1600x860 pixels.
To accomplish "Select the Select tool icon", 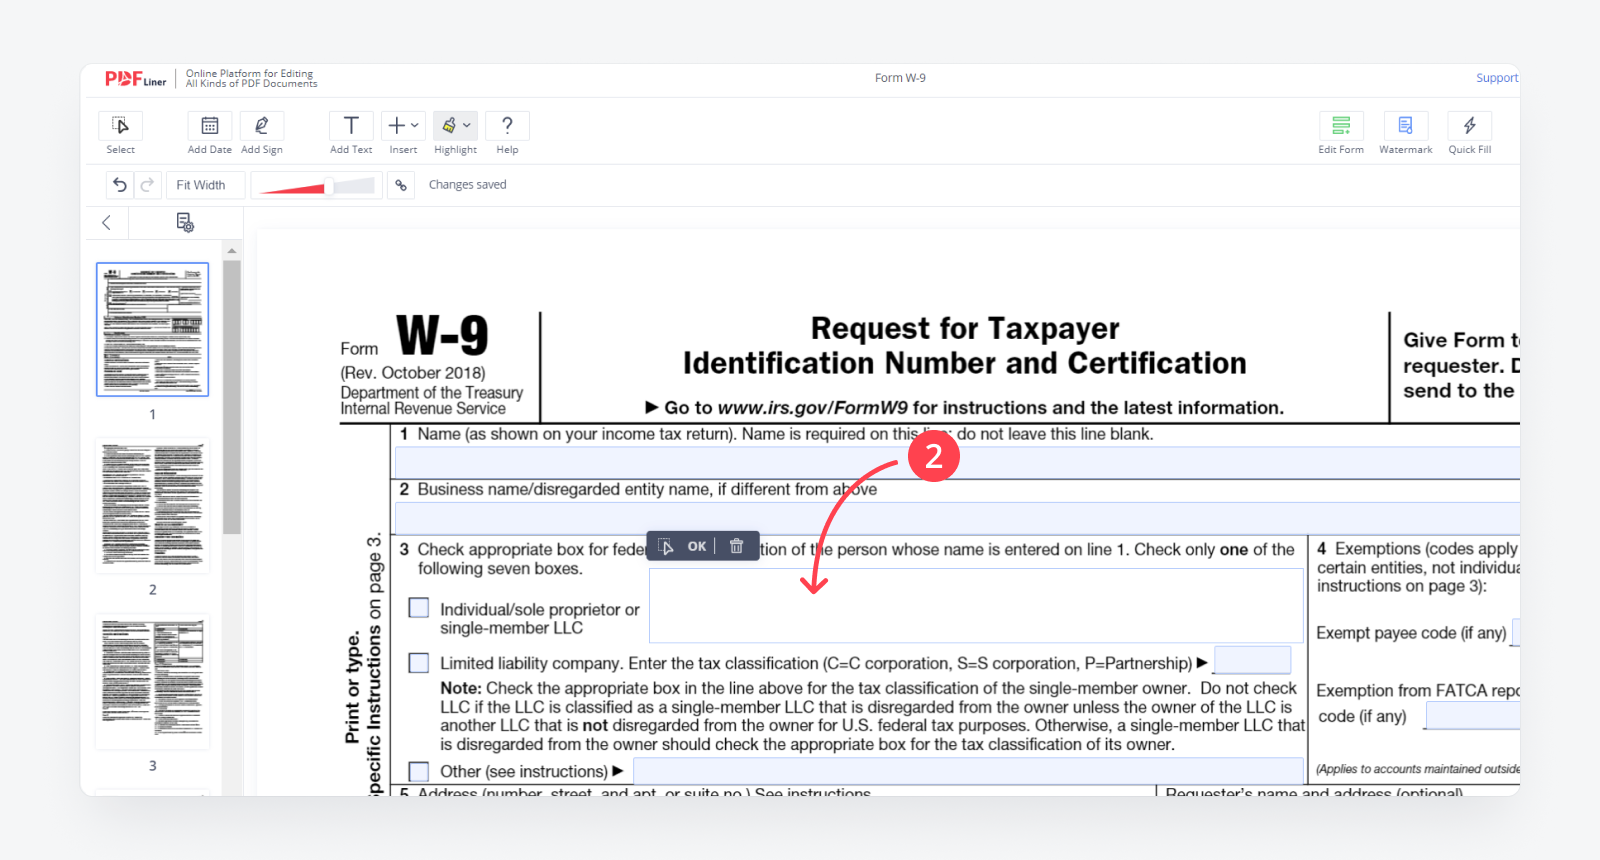I will tap(120, 126).
